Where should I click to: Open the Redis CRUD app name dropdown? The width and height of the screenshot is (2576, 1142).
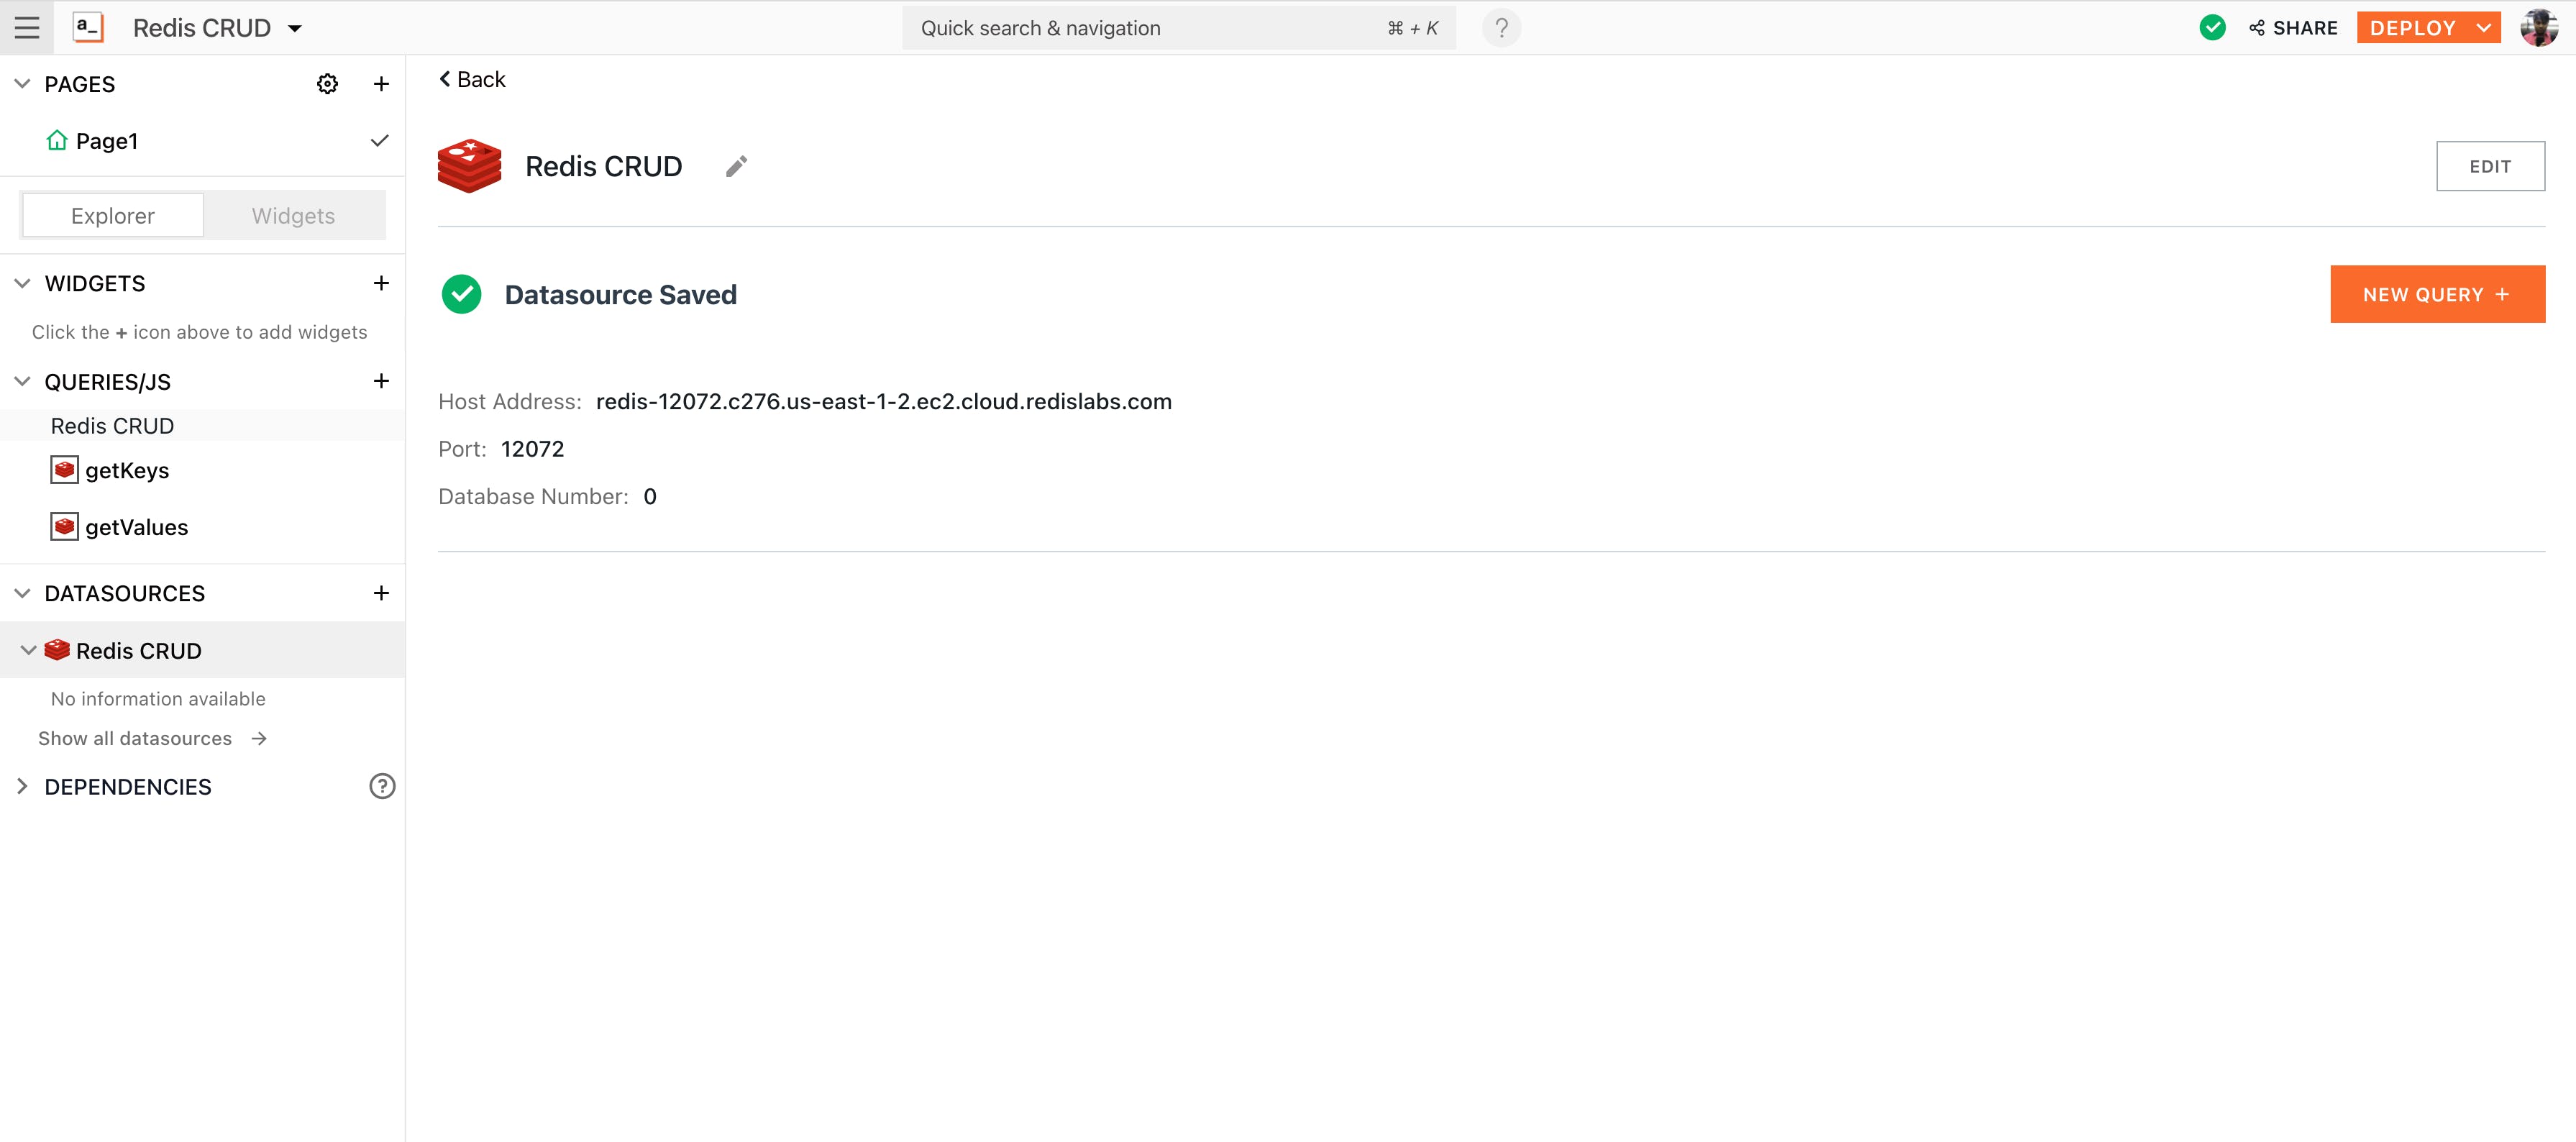coord(294,28)
